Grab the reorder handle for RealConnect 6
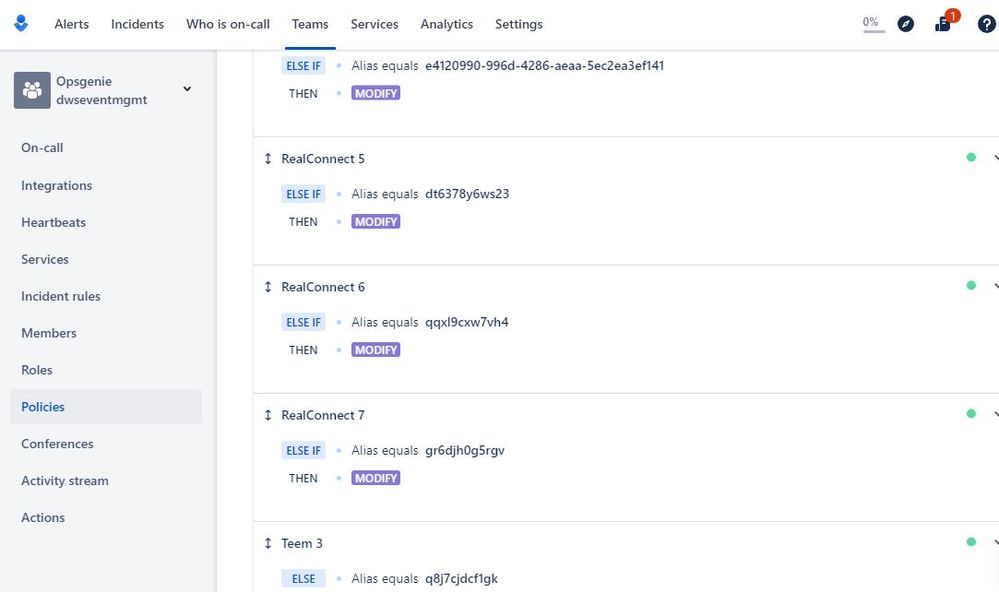Image resolution: width=999 pixels, height=592 pixels. click(x=268, y=287)
